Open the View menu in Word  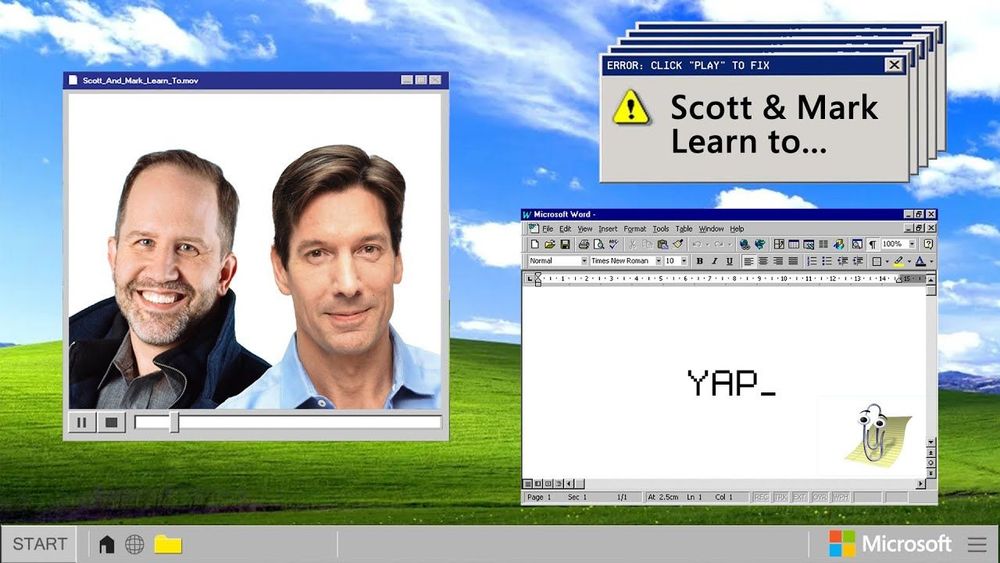click(x=585, y=229)
